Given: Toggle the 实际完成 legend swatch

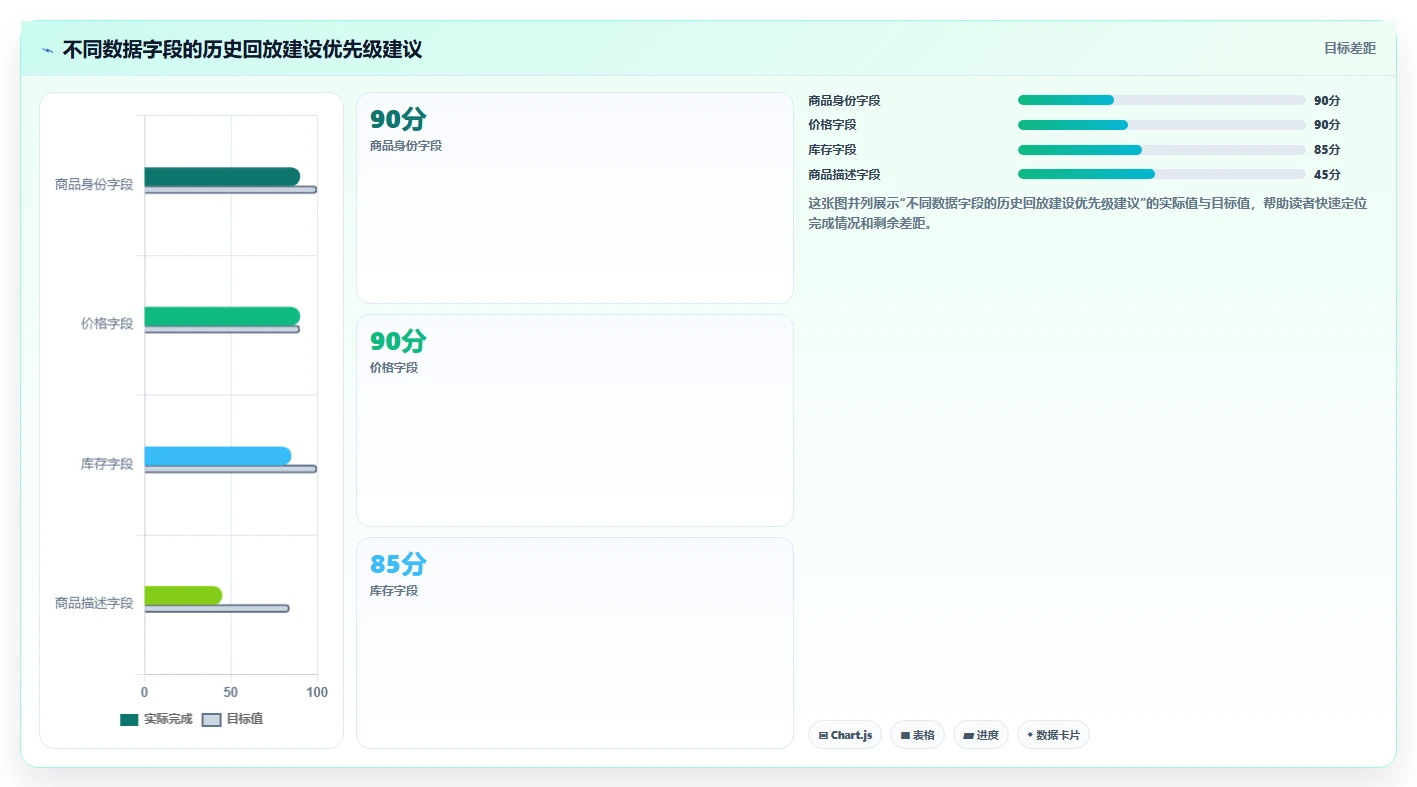Looking at the screenshot, I should click(x=129, y=720).
